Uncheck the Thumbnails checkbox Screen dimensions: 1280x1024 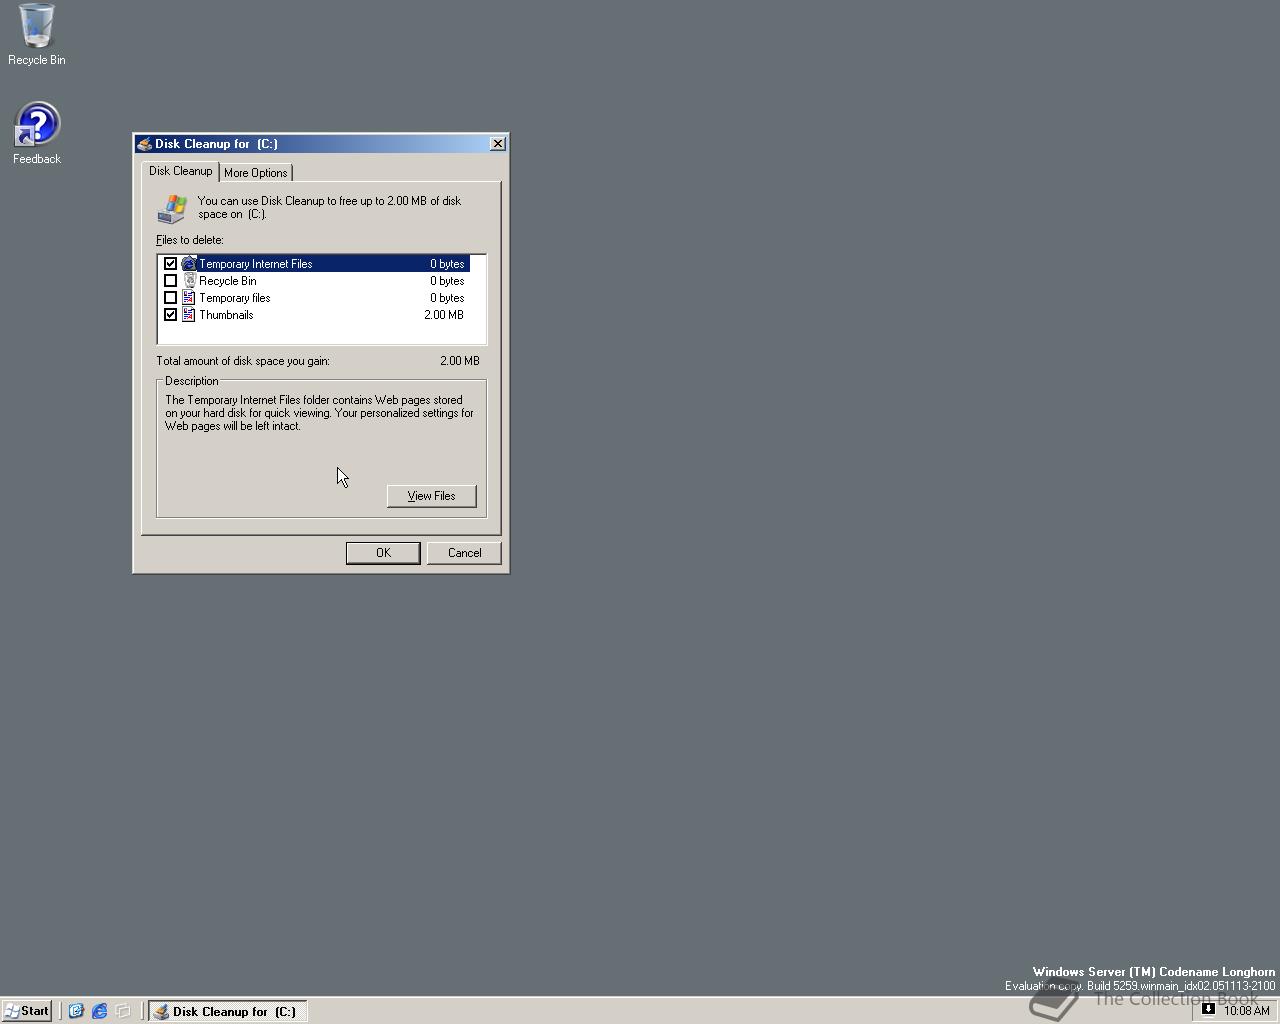[x=170, y=315]
